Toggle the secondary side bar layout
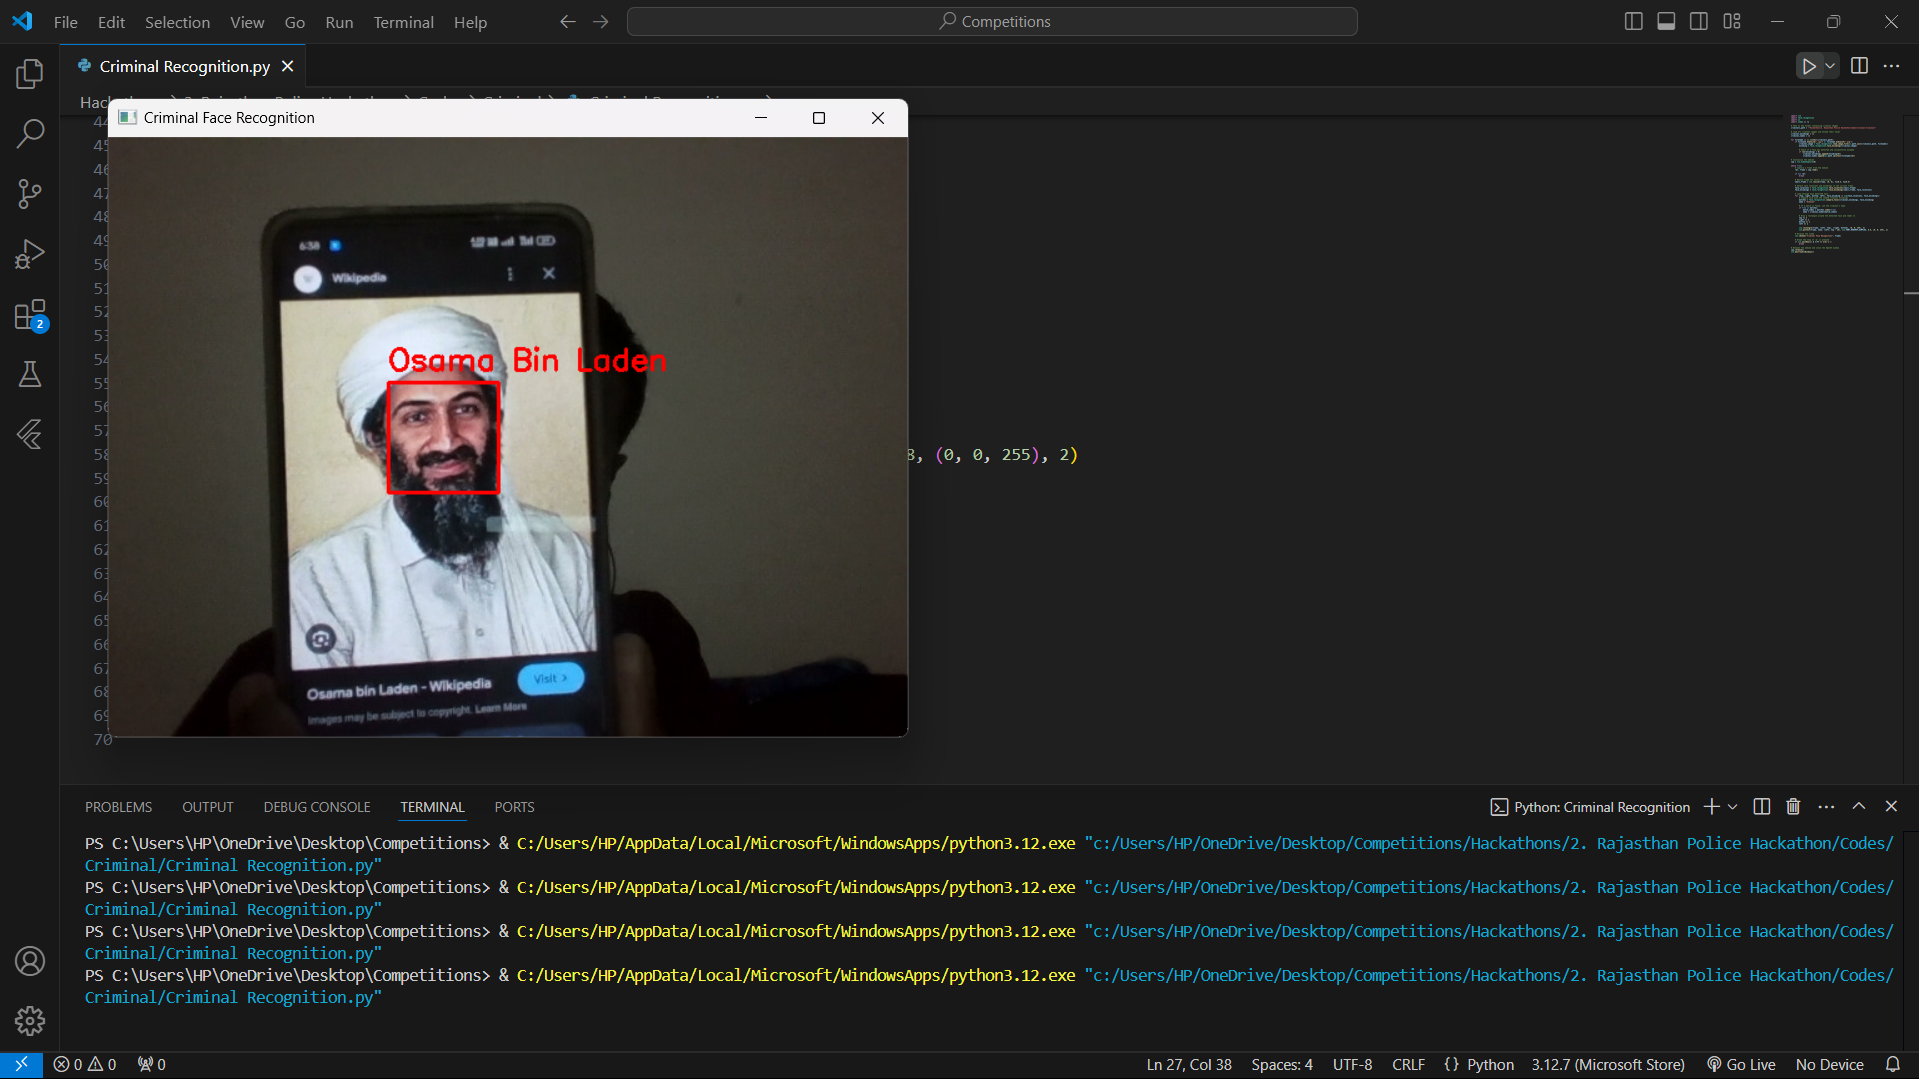Screen dimensions: 1919x1079 point(1699,21)
